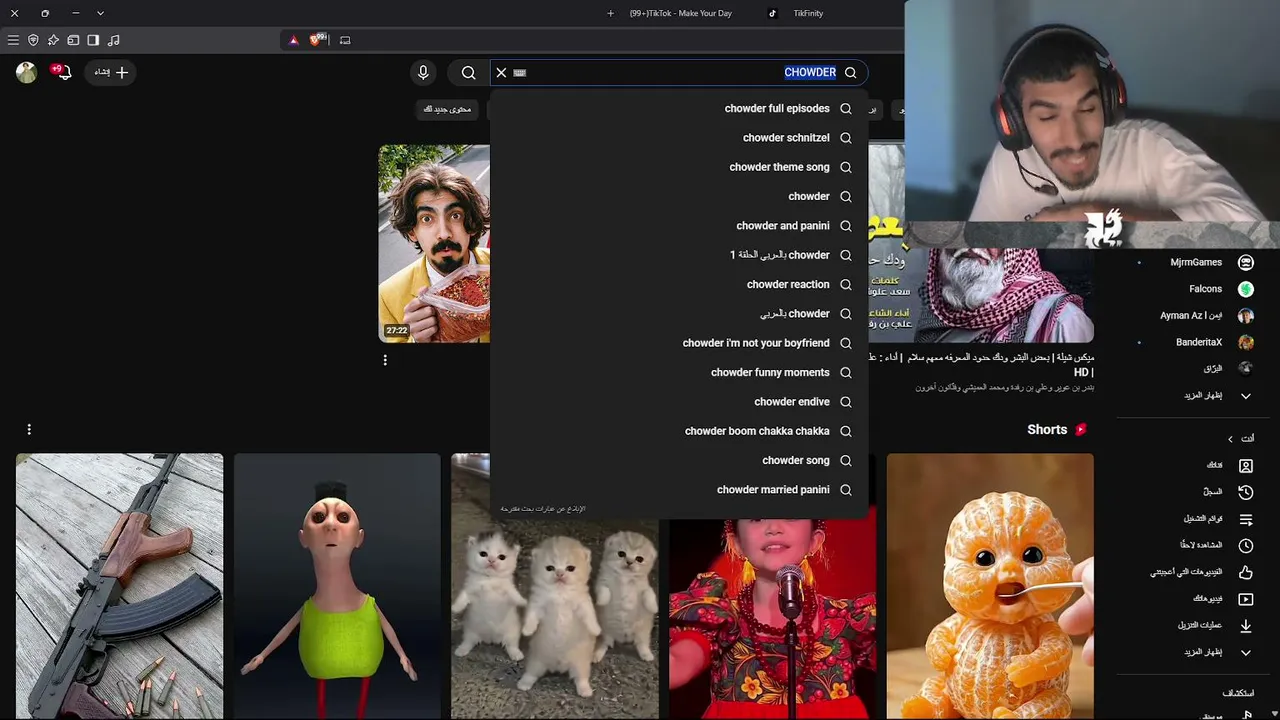This screenshot has width=1280, height=720.
Task: Open the Your videos icon in sidebar
Action: pyautogui.click(x=1246, y=599)
